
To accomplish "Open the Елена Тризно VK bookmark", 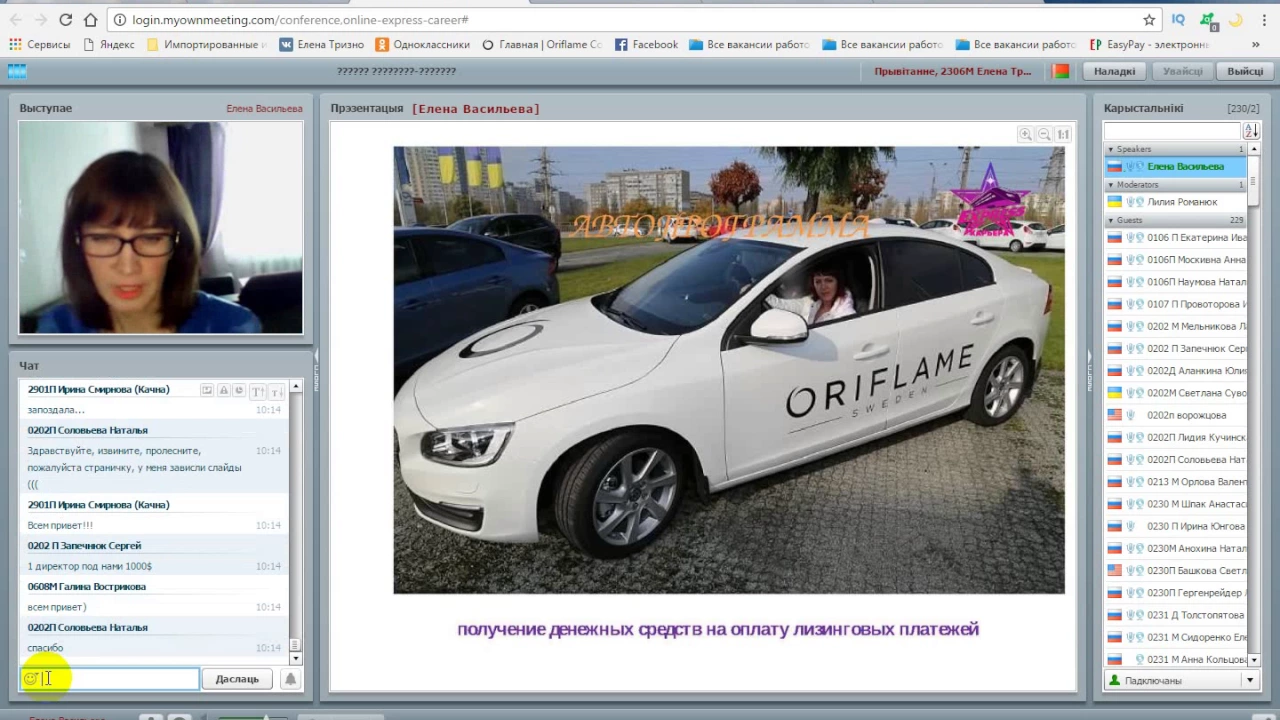I will coord(322,45).
